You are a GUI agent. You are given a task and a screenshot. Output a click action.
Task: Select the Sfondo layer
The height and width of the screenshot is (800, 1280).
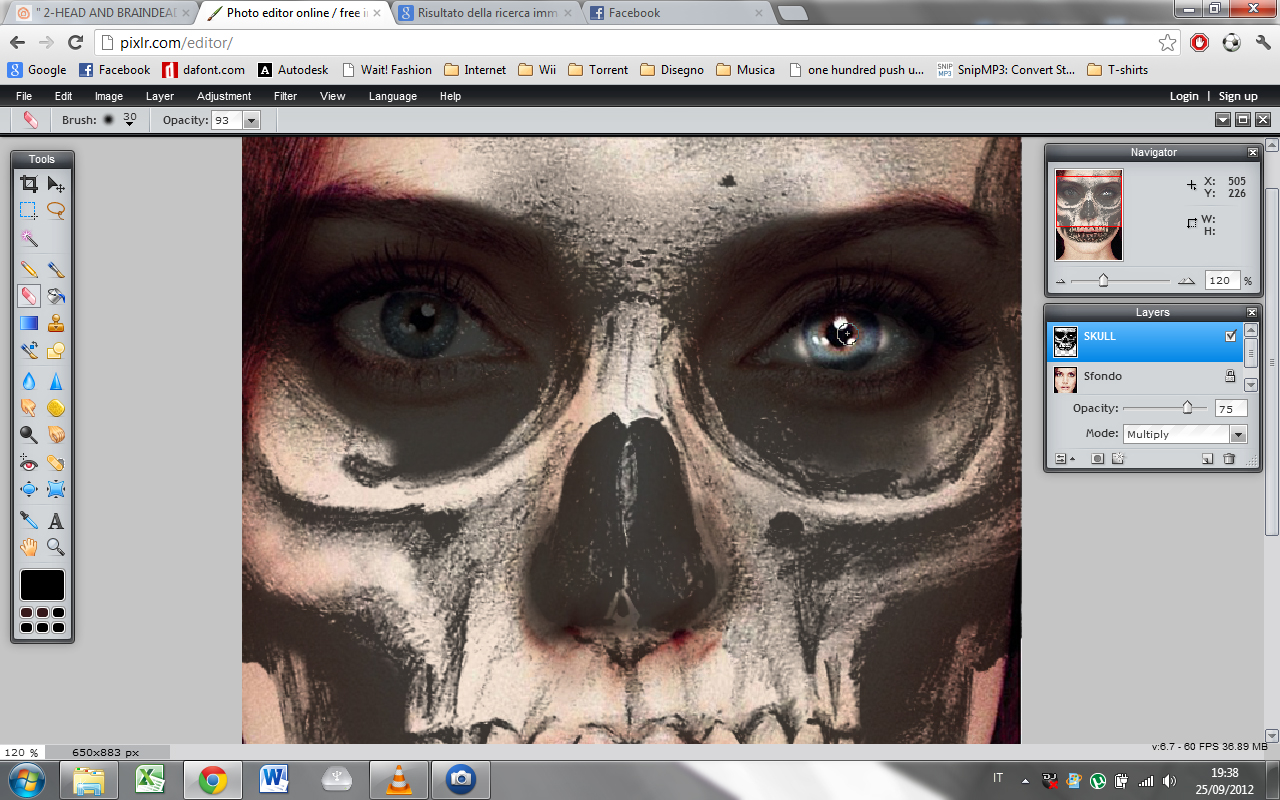pos(1145,377)
